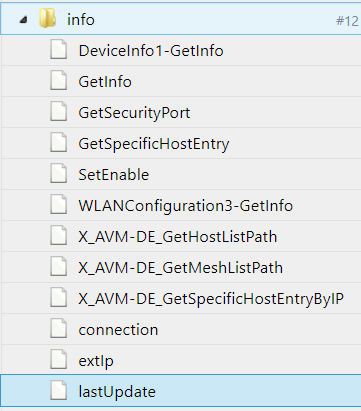This screenshot has width=361, height=411.
Task: Click the SetEnable file icon
Action: (59, 174)
